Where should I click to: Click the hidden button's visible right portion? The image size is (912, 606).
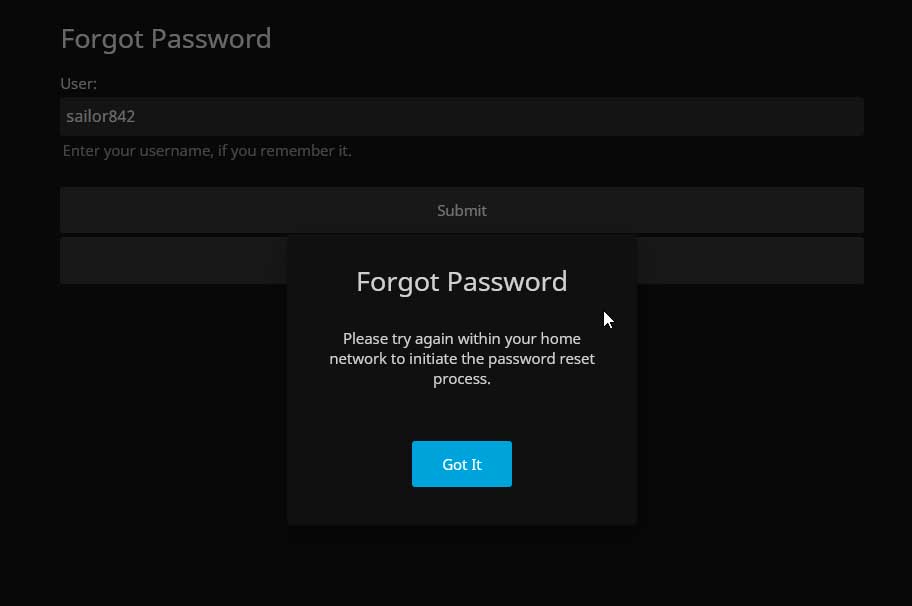pos(750,260)
